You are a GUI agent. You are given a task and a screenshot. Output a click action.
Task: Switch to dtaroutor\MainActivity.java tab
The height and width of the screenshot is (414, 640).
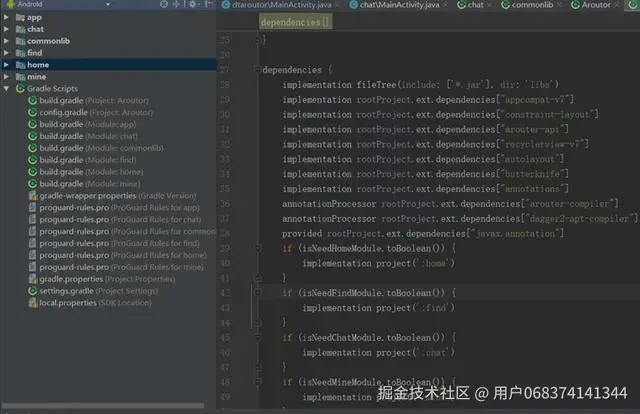click(282, 5)
